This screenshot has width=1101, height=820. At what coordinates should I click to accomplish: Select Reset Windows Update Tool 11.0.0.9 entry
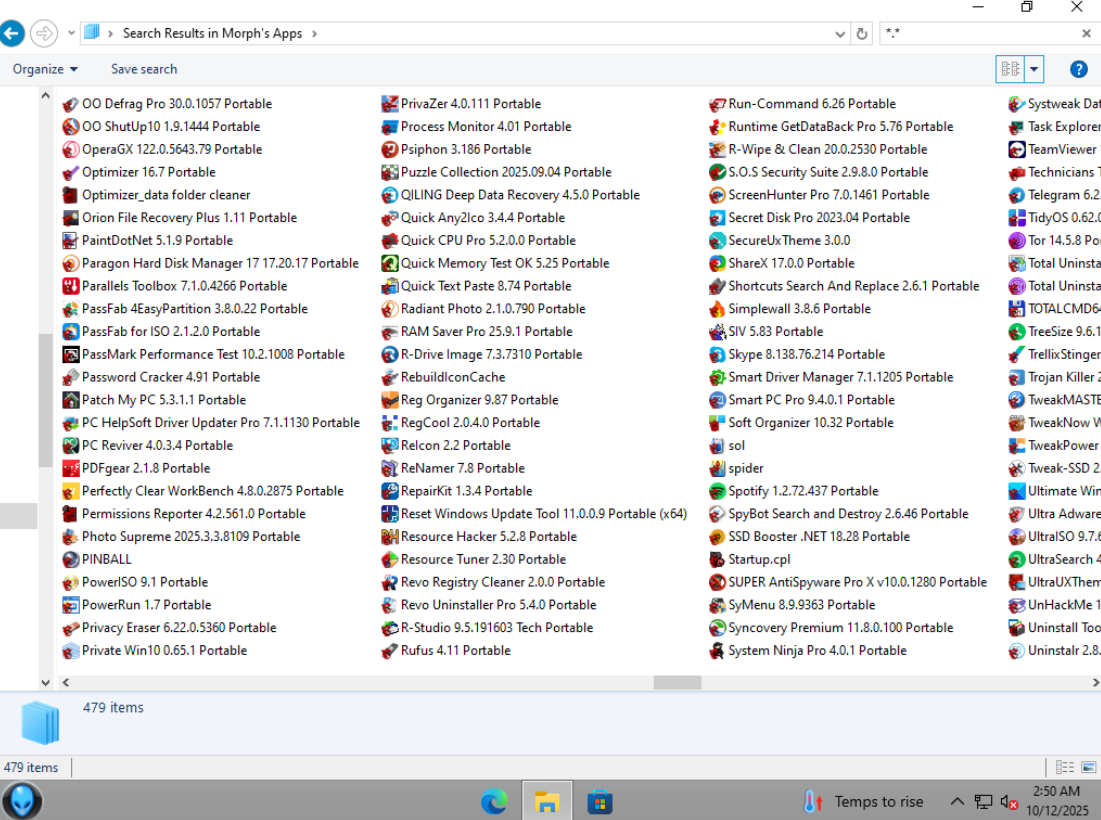point(534,514)
